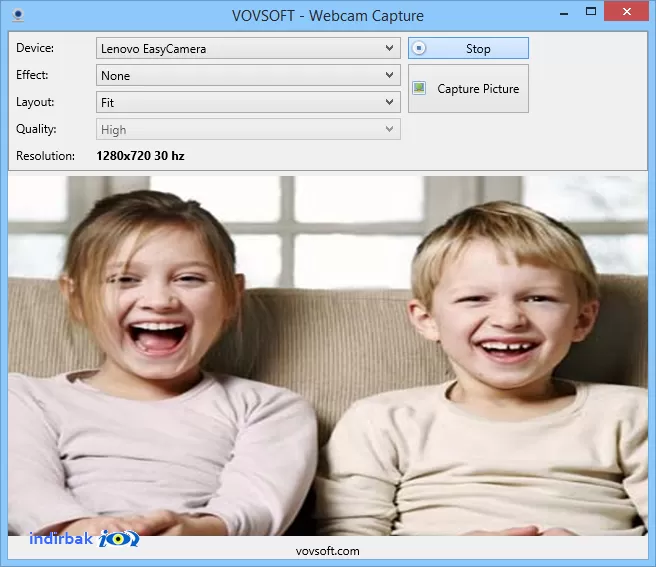
Task: Minimize the Webcam Capture window
Action: click(564, 12)
